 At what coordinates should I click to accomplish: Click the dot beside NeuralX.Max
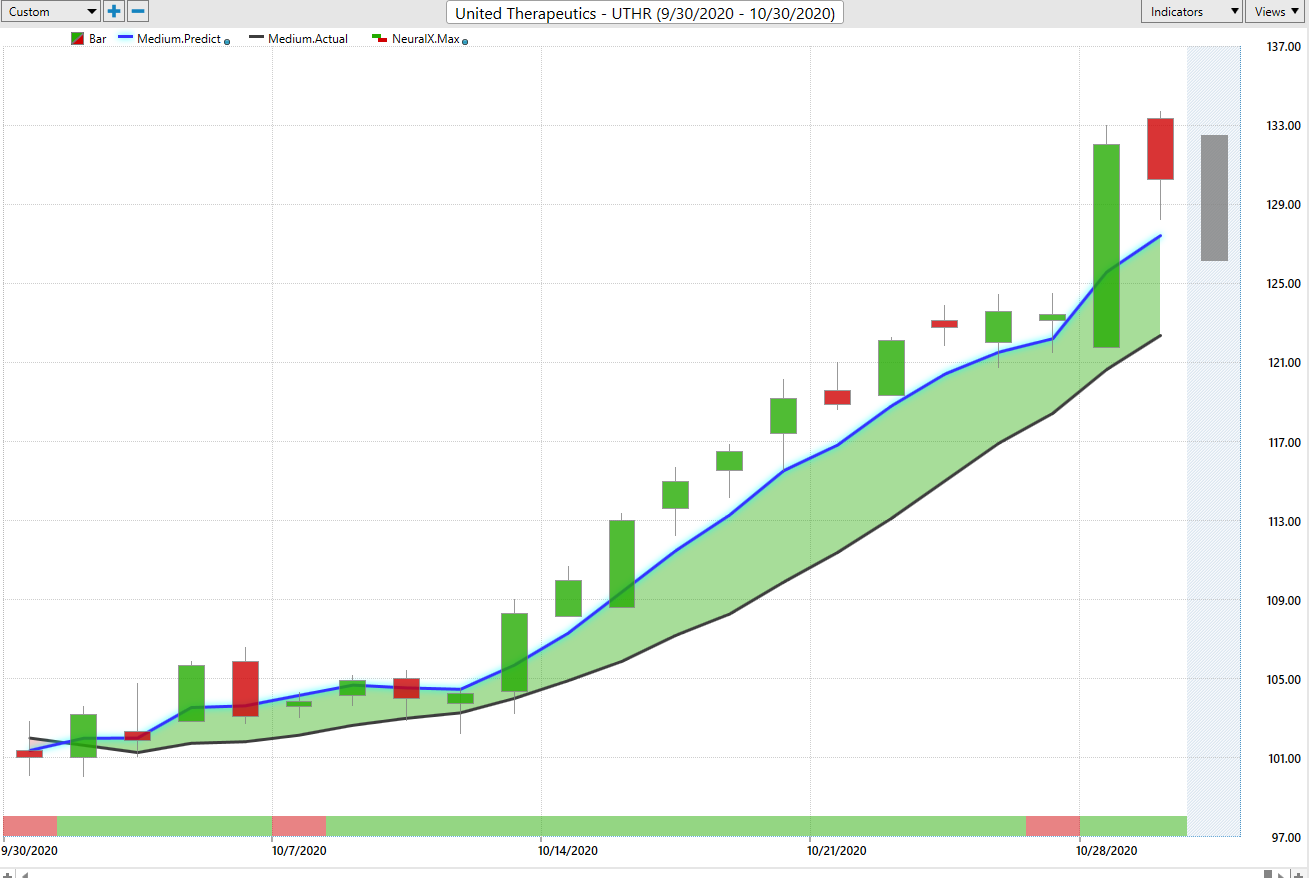(x=465, y=41)
